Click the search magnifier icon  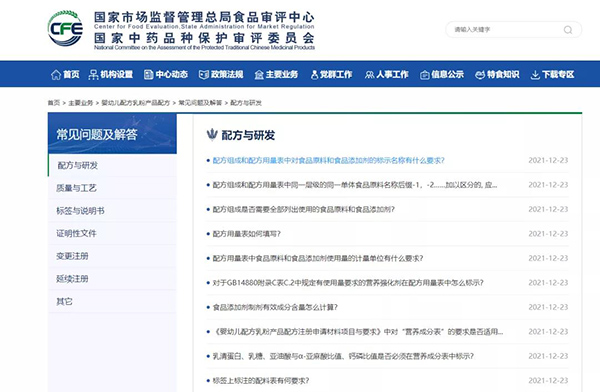pos(568,30)
